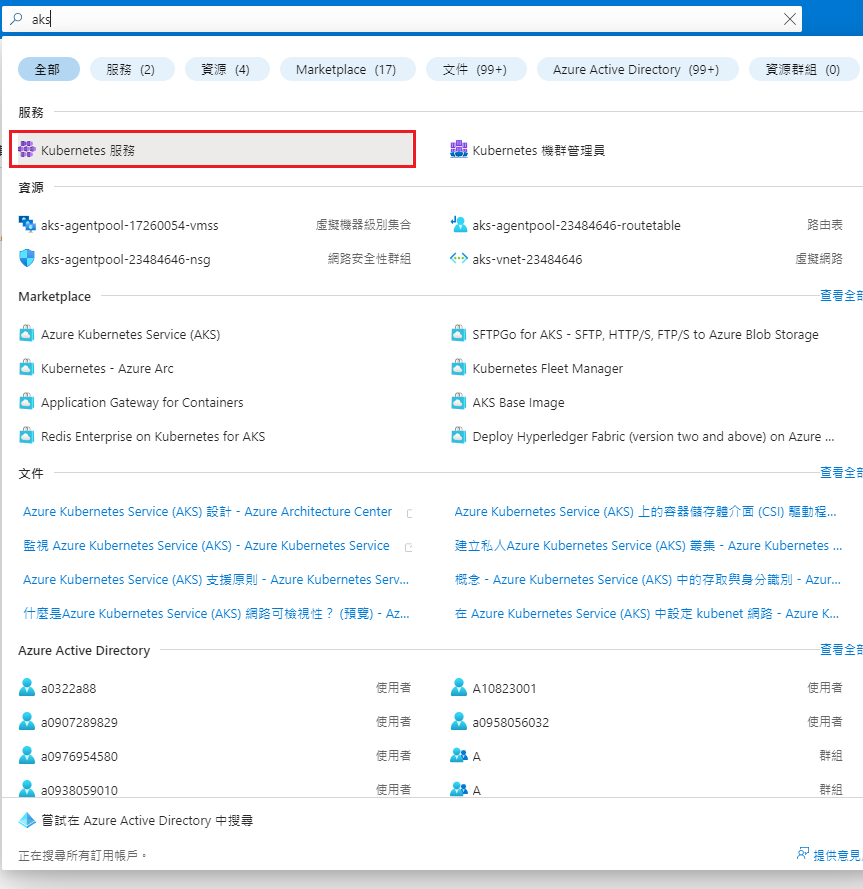Click 嘗試在 Azure Active Directory 中搜尋
The image size is (863, 889).
coord(147,820)
